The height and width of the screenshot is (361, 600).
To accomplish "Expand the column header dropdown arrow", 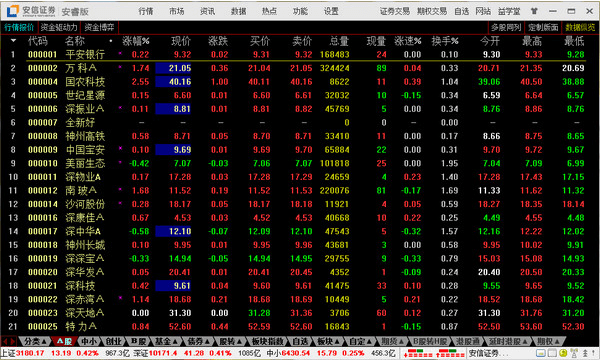I will pyautogui.click(x=13, y=41).
